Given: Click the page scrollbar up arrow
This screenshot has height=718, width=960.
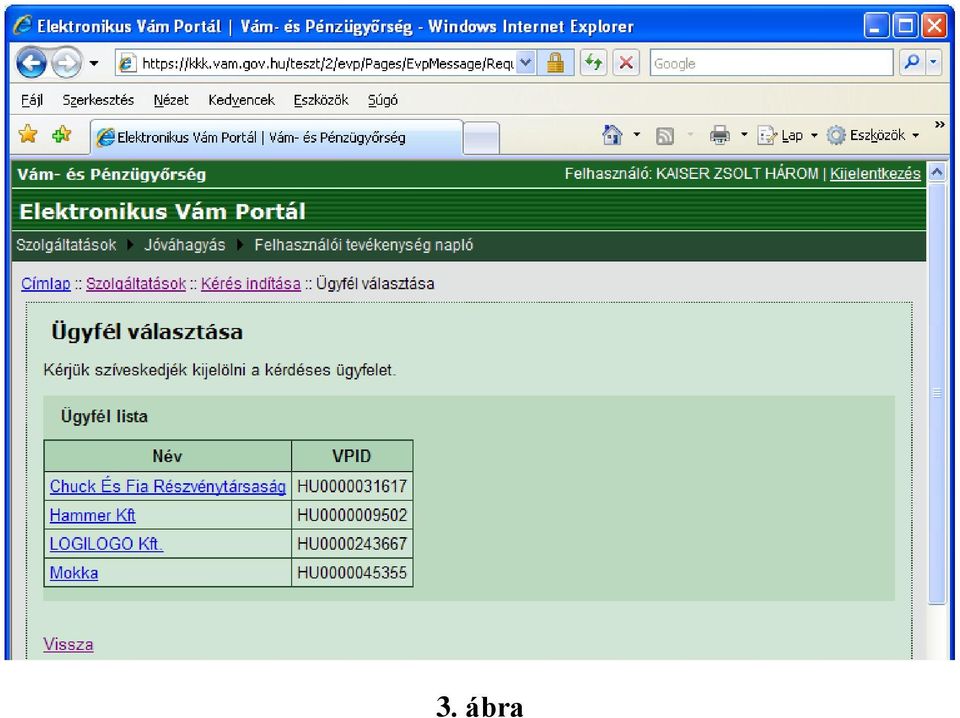Looking at the screenshot, I should [x=937, y=173].
